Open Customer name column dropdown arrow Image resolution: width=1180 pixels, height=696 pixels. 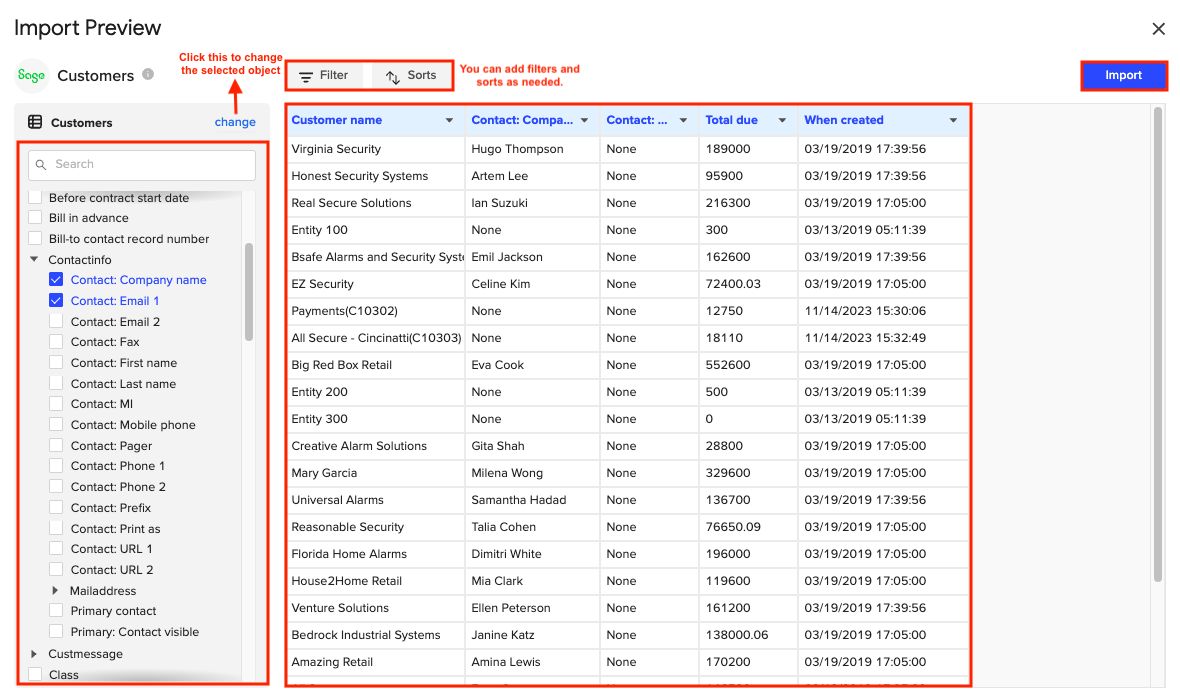449,120
